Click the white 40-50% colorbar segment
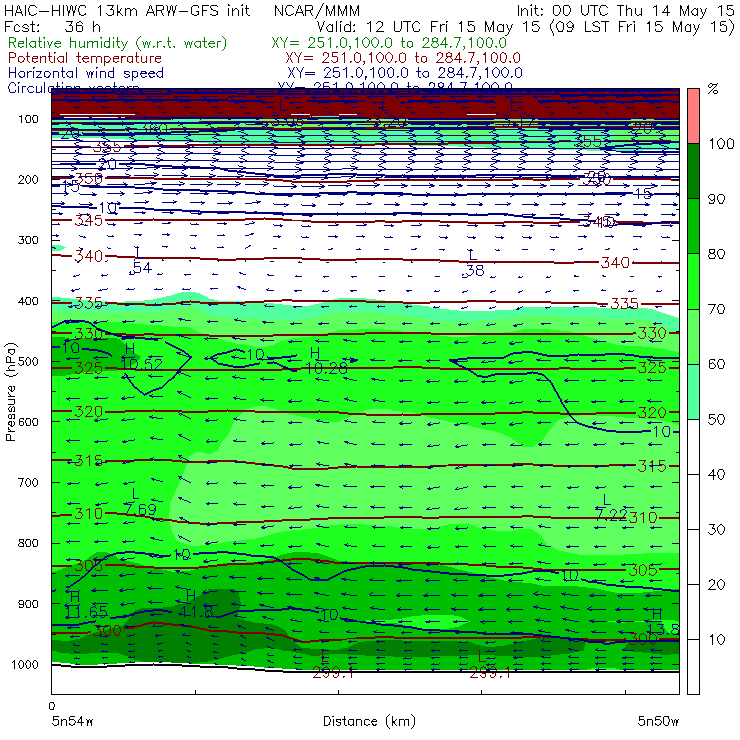 click(693, 447)
